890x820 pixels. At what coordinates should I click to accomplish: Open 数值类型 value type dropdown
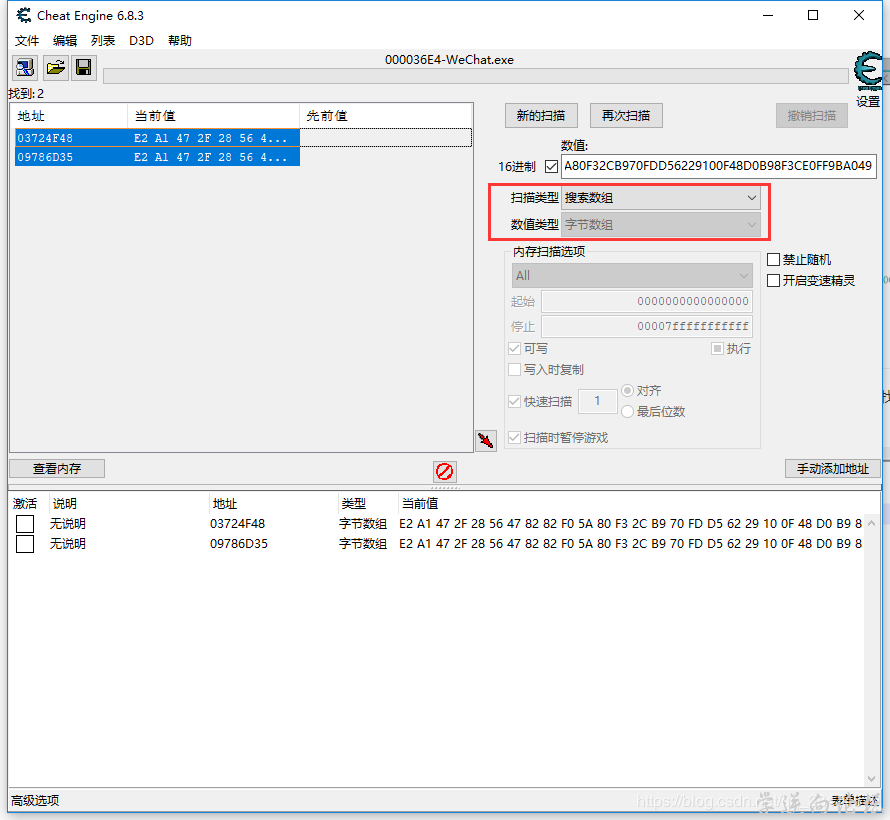tap(661, 225)
